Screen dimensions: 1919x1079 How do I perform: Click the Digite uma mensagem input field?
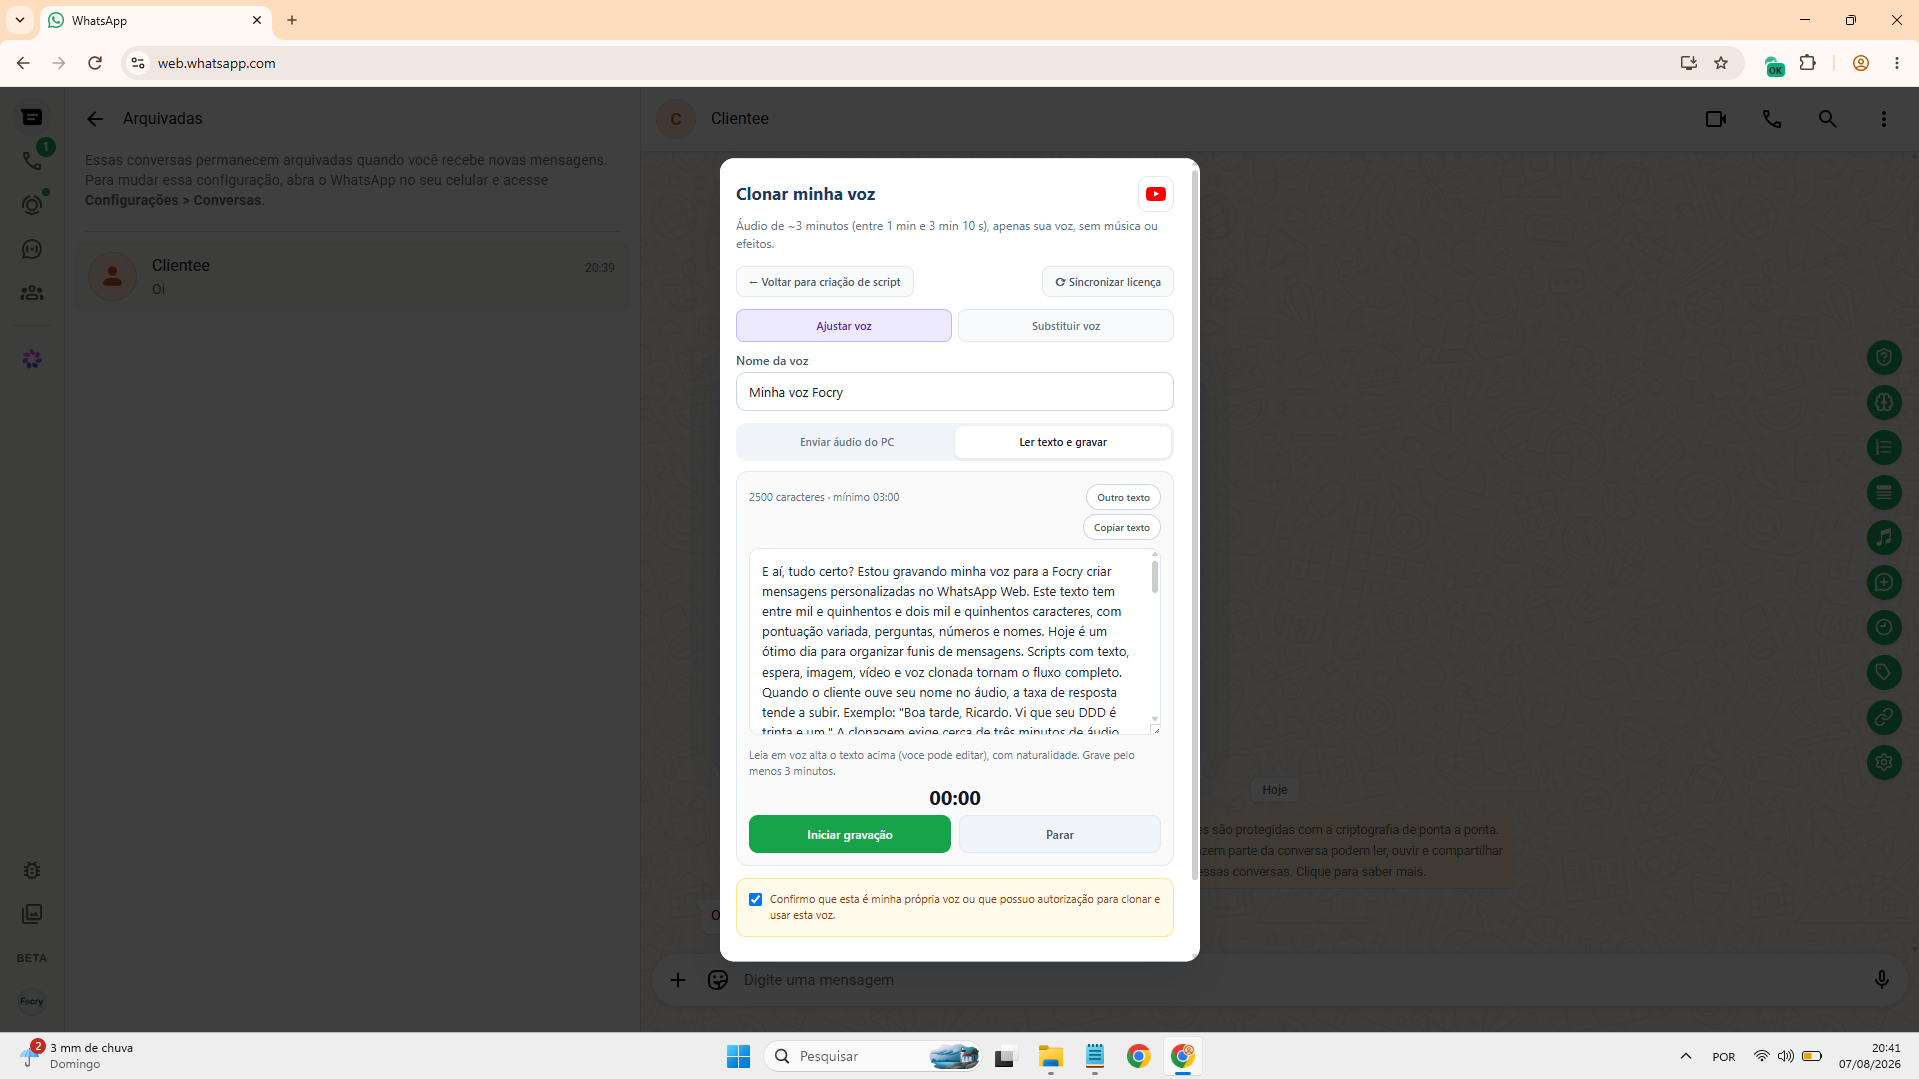(x=1300, y=980)
